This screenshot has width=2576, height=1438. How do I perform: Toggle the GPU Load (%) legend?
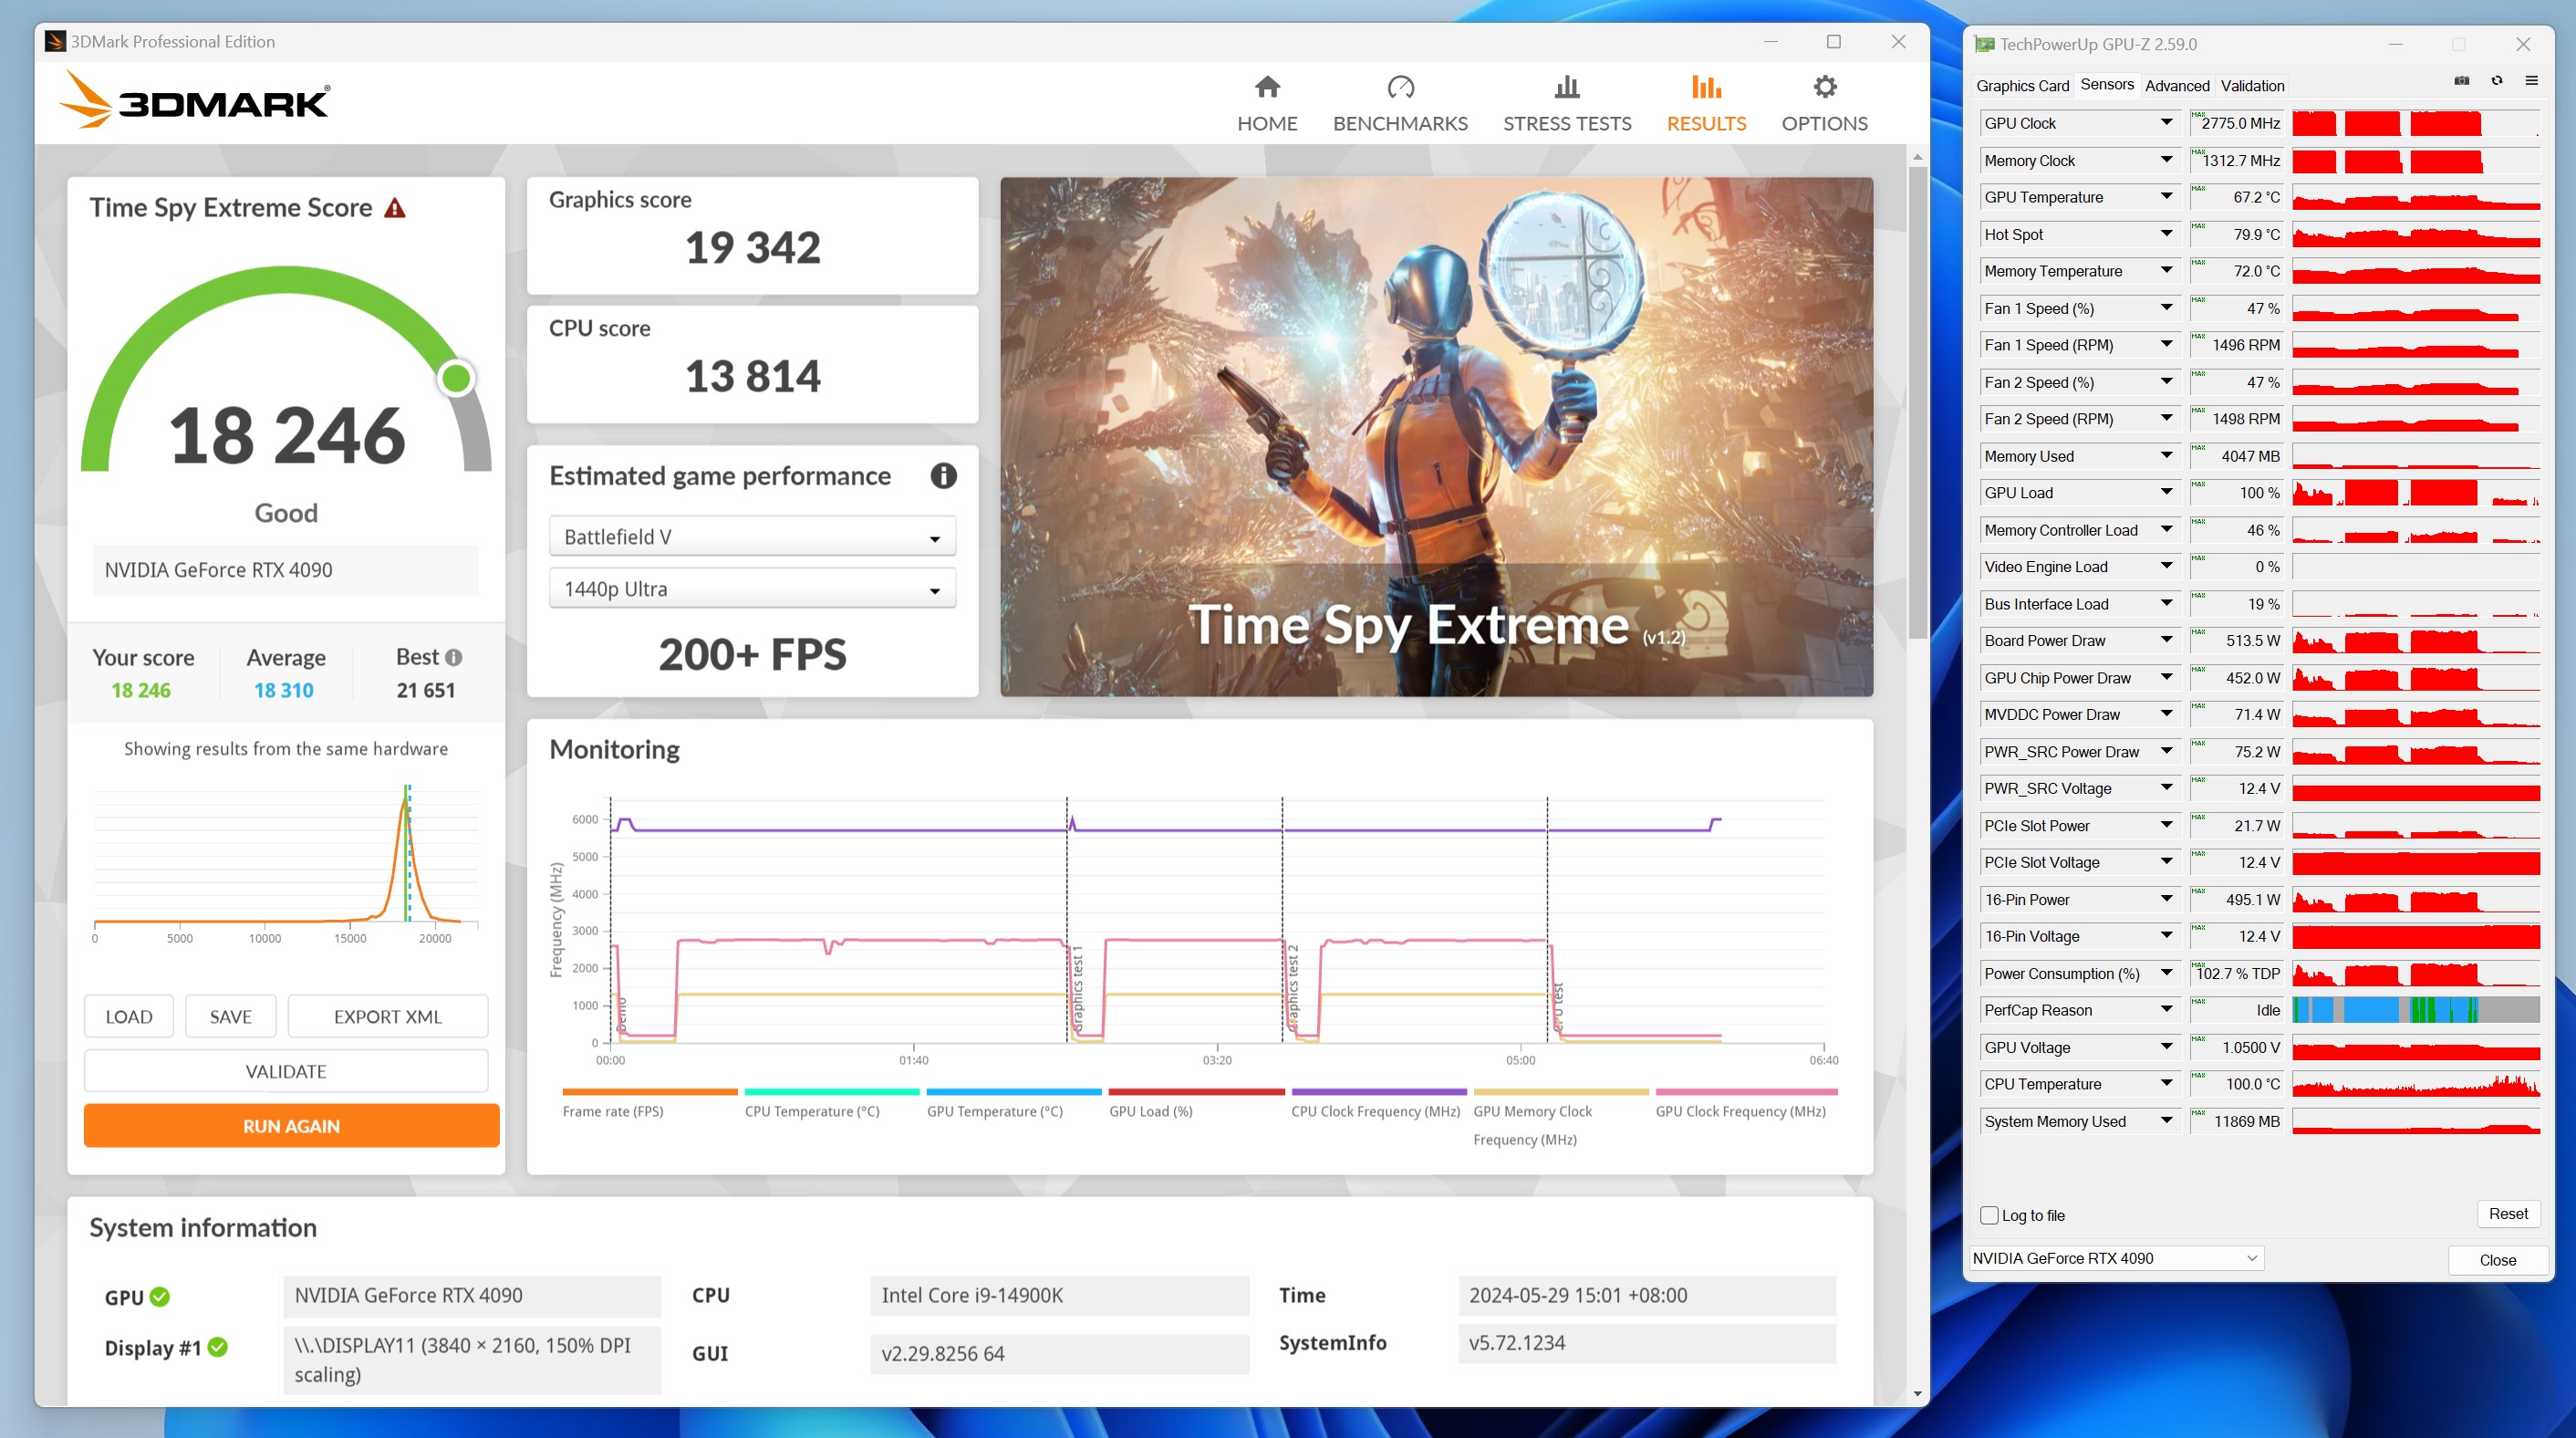coord(1151,1111)
